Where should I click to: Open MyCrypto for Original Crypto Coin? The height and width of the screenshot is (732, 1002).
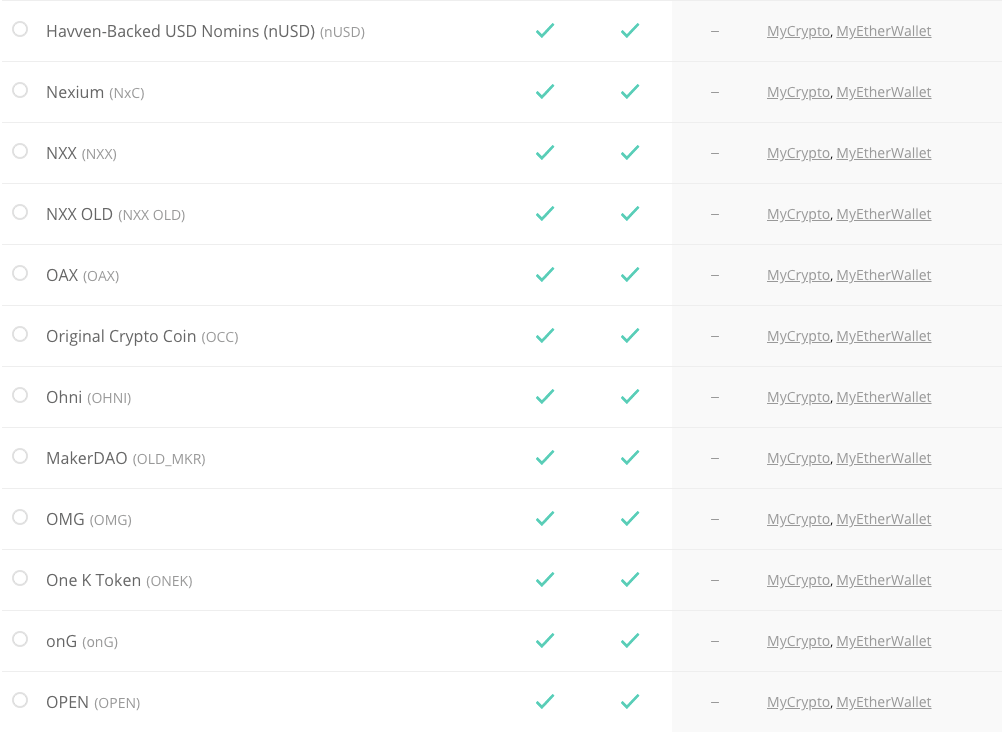coord(798,336)
